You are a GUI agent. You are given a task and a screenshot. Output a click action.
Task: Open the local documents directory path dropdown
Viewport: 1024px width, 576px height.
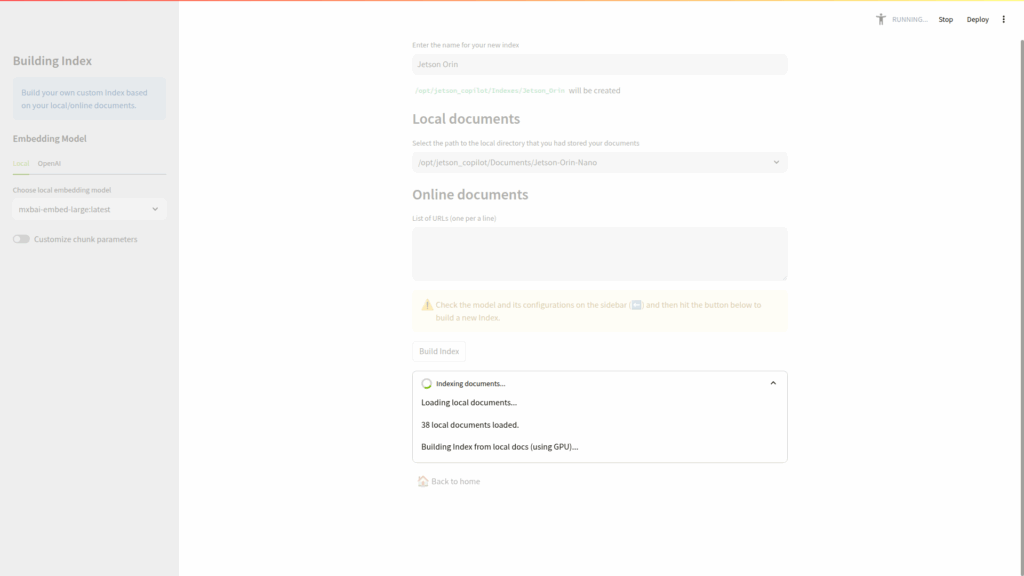(599, 162)
